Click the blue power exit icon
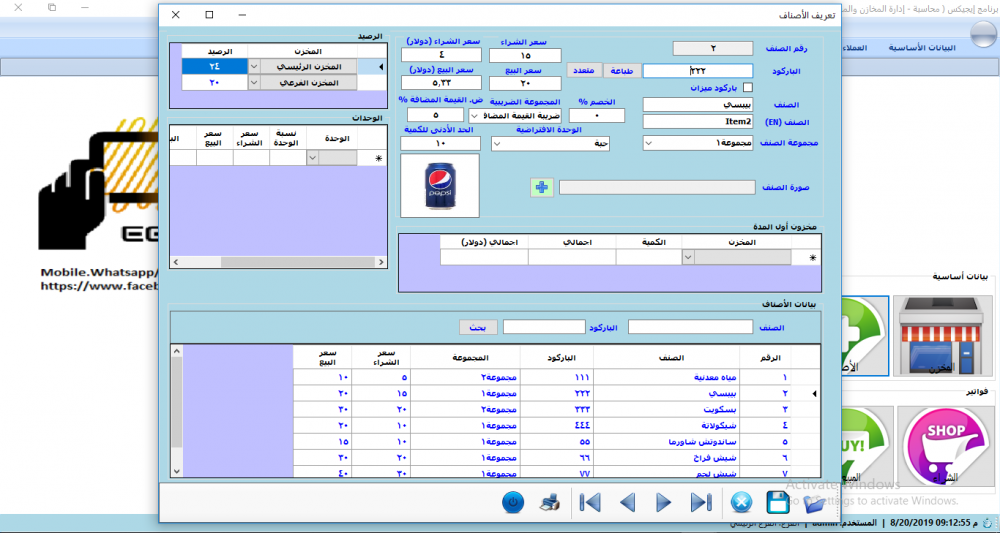The width and height of the screenshot is (1000, 533). click(x=513, y=502)
